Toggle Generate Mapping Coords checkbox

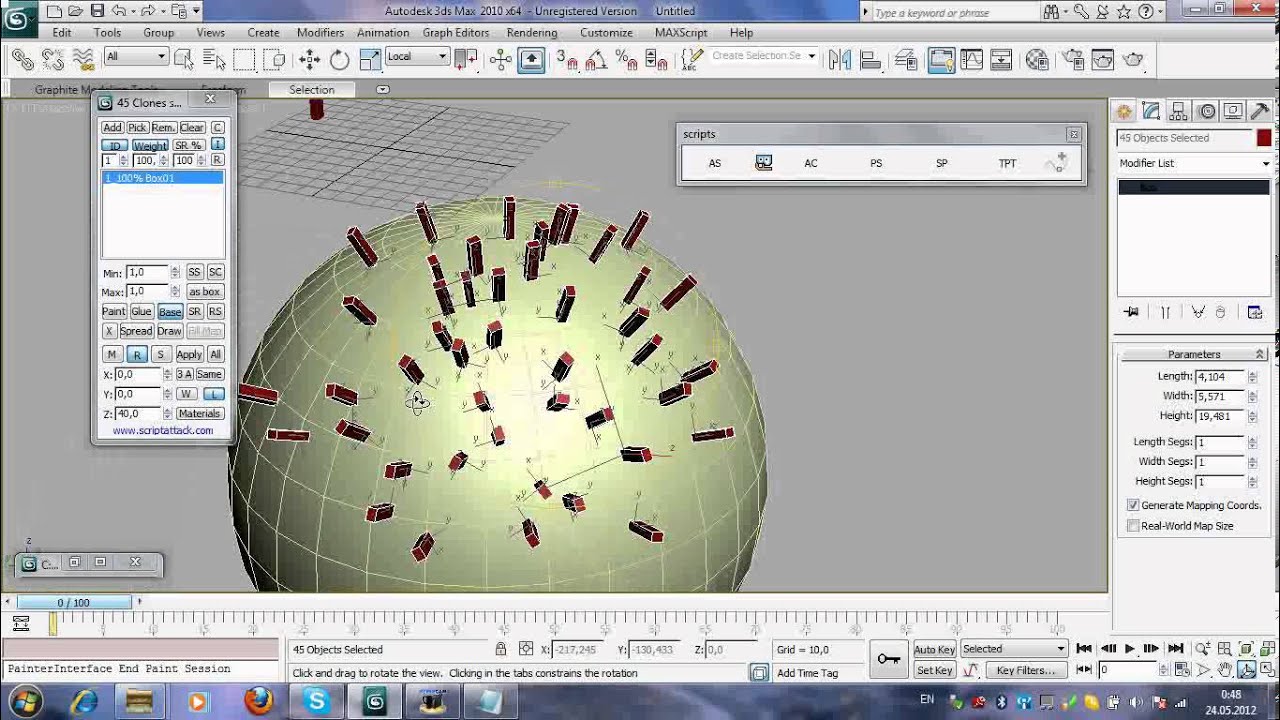(x=1133, y=506)
